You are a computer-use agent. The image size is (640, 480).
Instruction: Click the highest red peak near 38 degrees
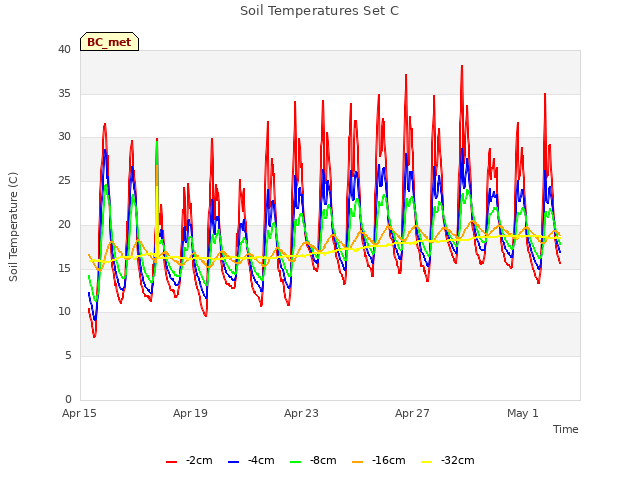[x=462, y=67]
